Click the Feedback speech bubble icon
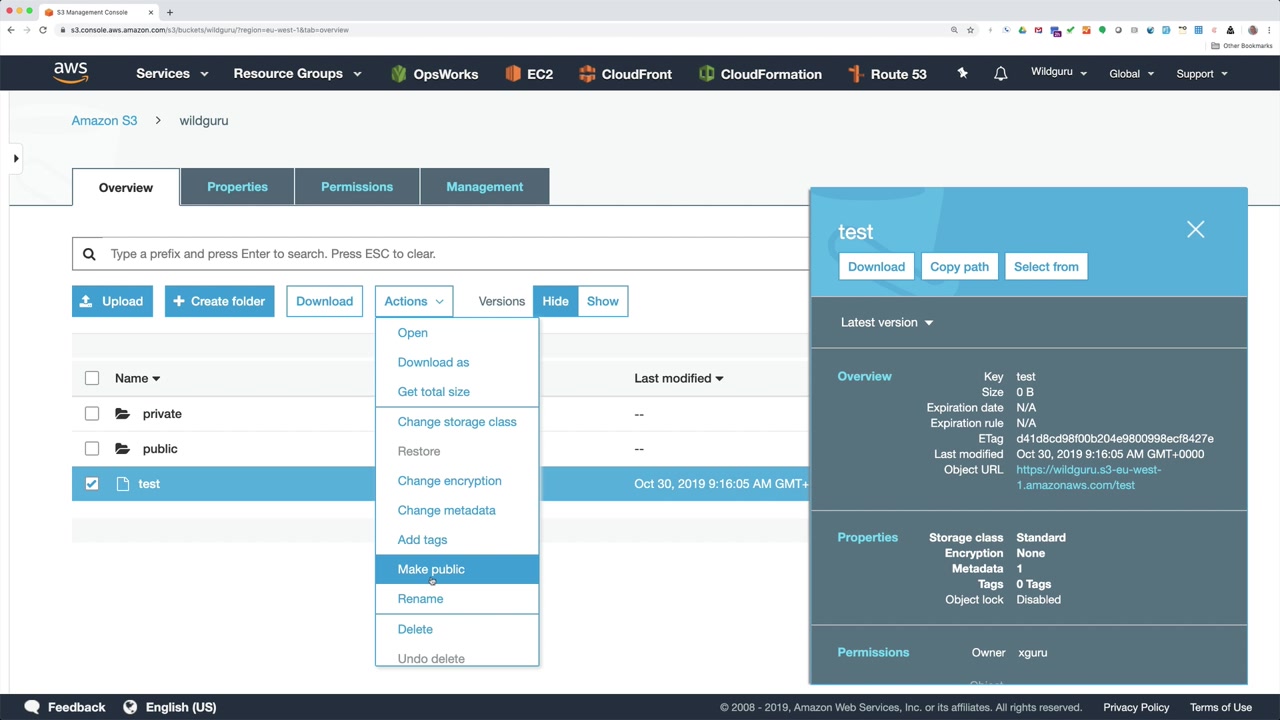1280x720 pixels. click(32, 707)
